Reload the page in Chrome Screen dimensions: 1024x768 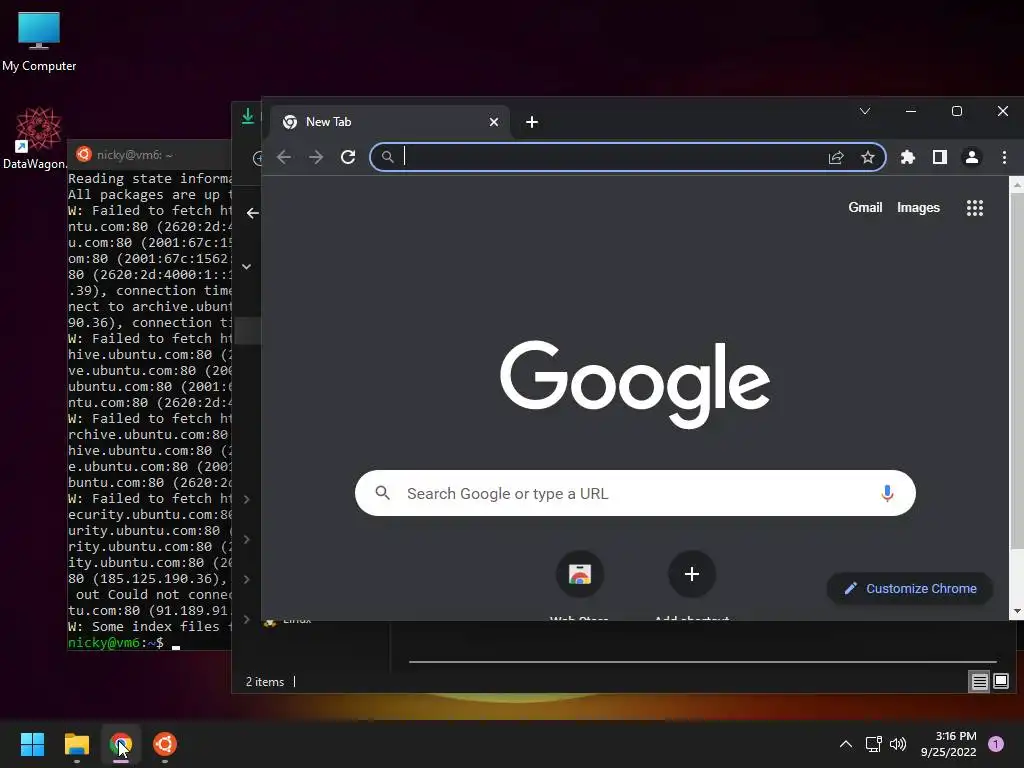point(348,157)
